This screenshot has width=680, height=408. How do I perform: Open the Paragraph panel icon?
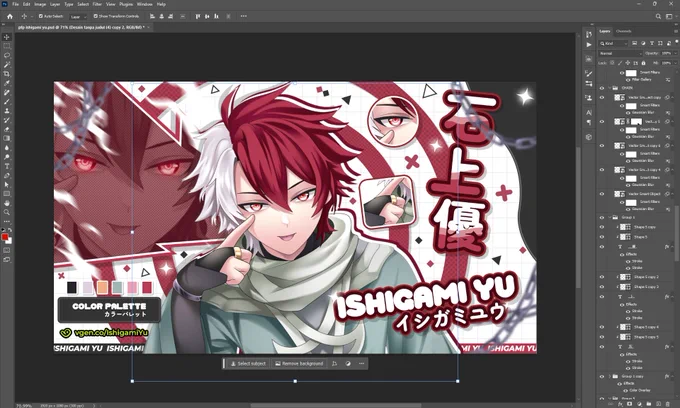coord(588,122)
